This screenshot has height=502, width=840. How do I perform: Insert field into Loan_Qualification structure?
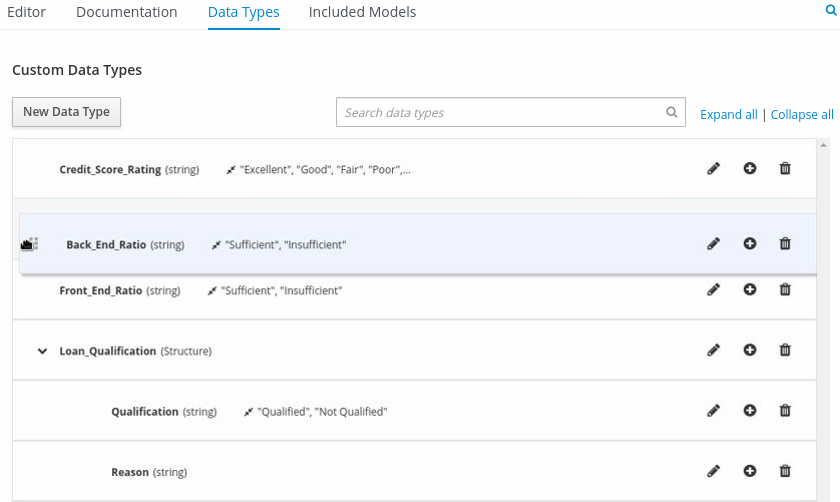749,351
